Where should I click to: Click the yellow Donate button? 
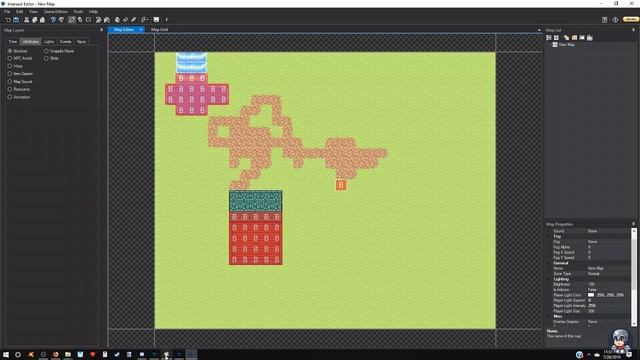tap(631, 19)
